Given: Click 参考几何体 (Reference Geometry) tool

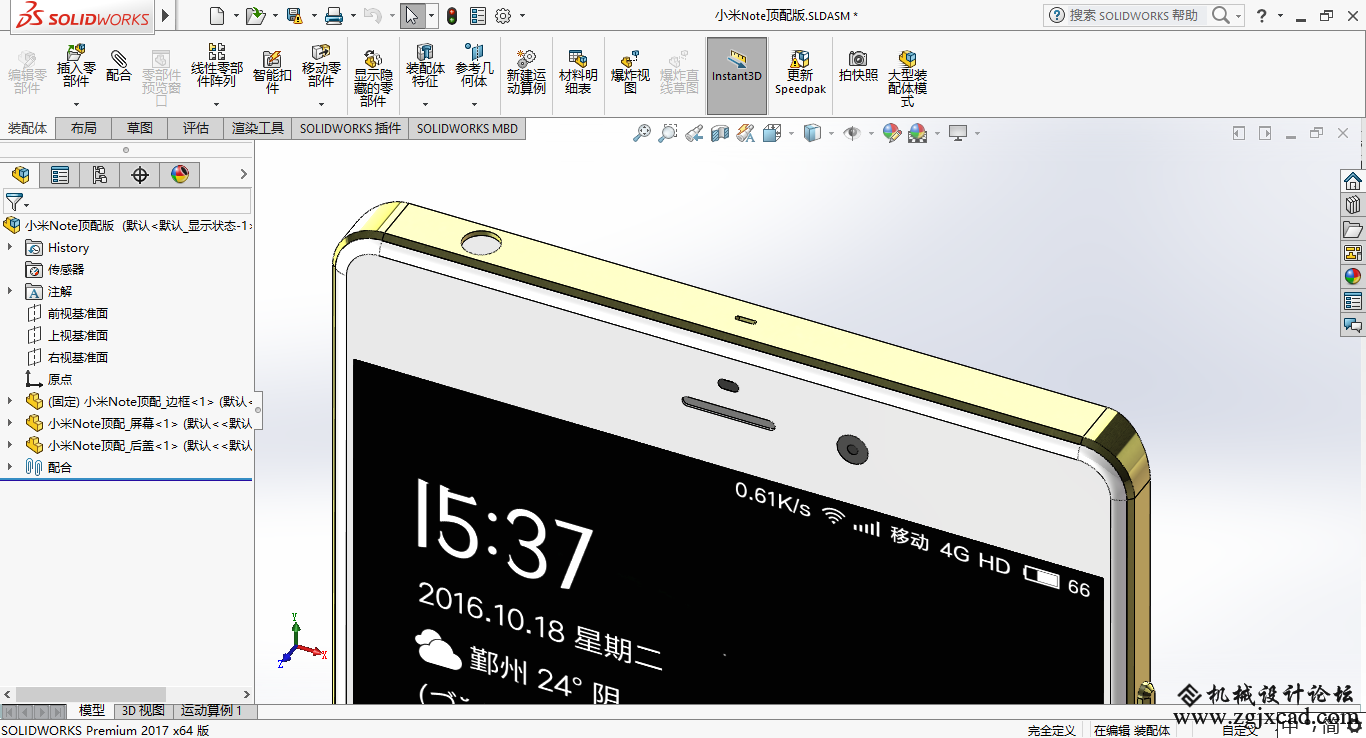Looking at the screenshot, I should 474,66.
